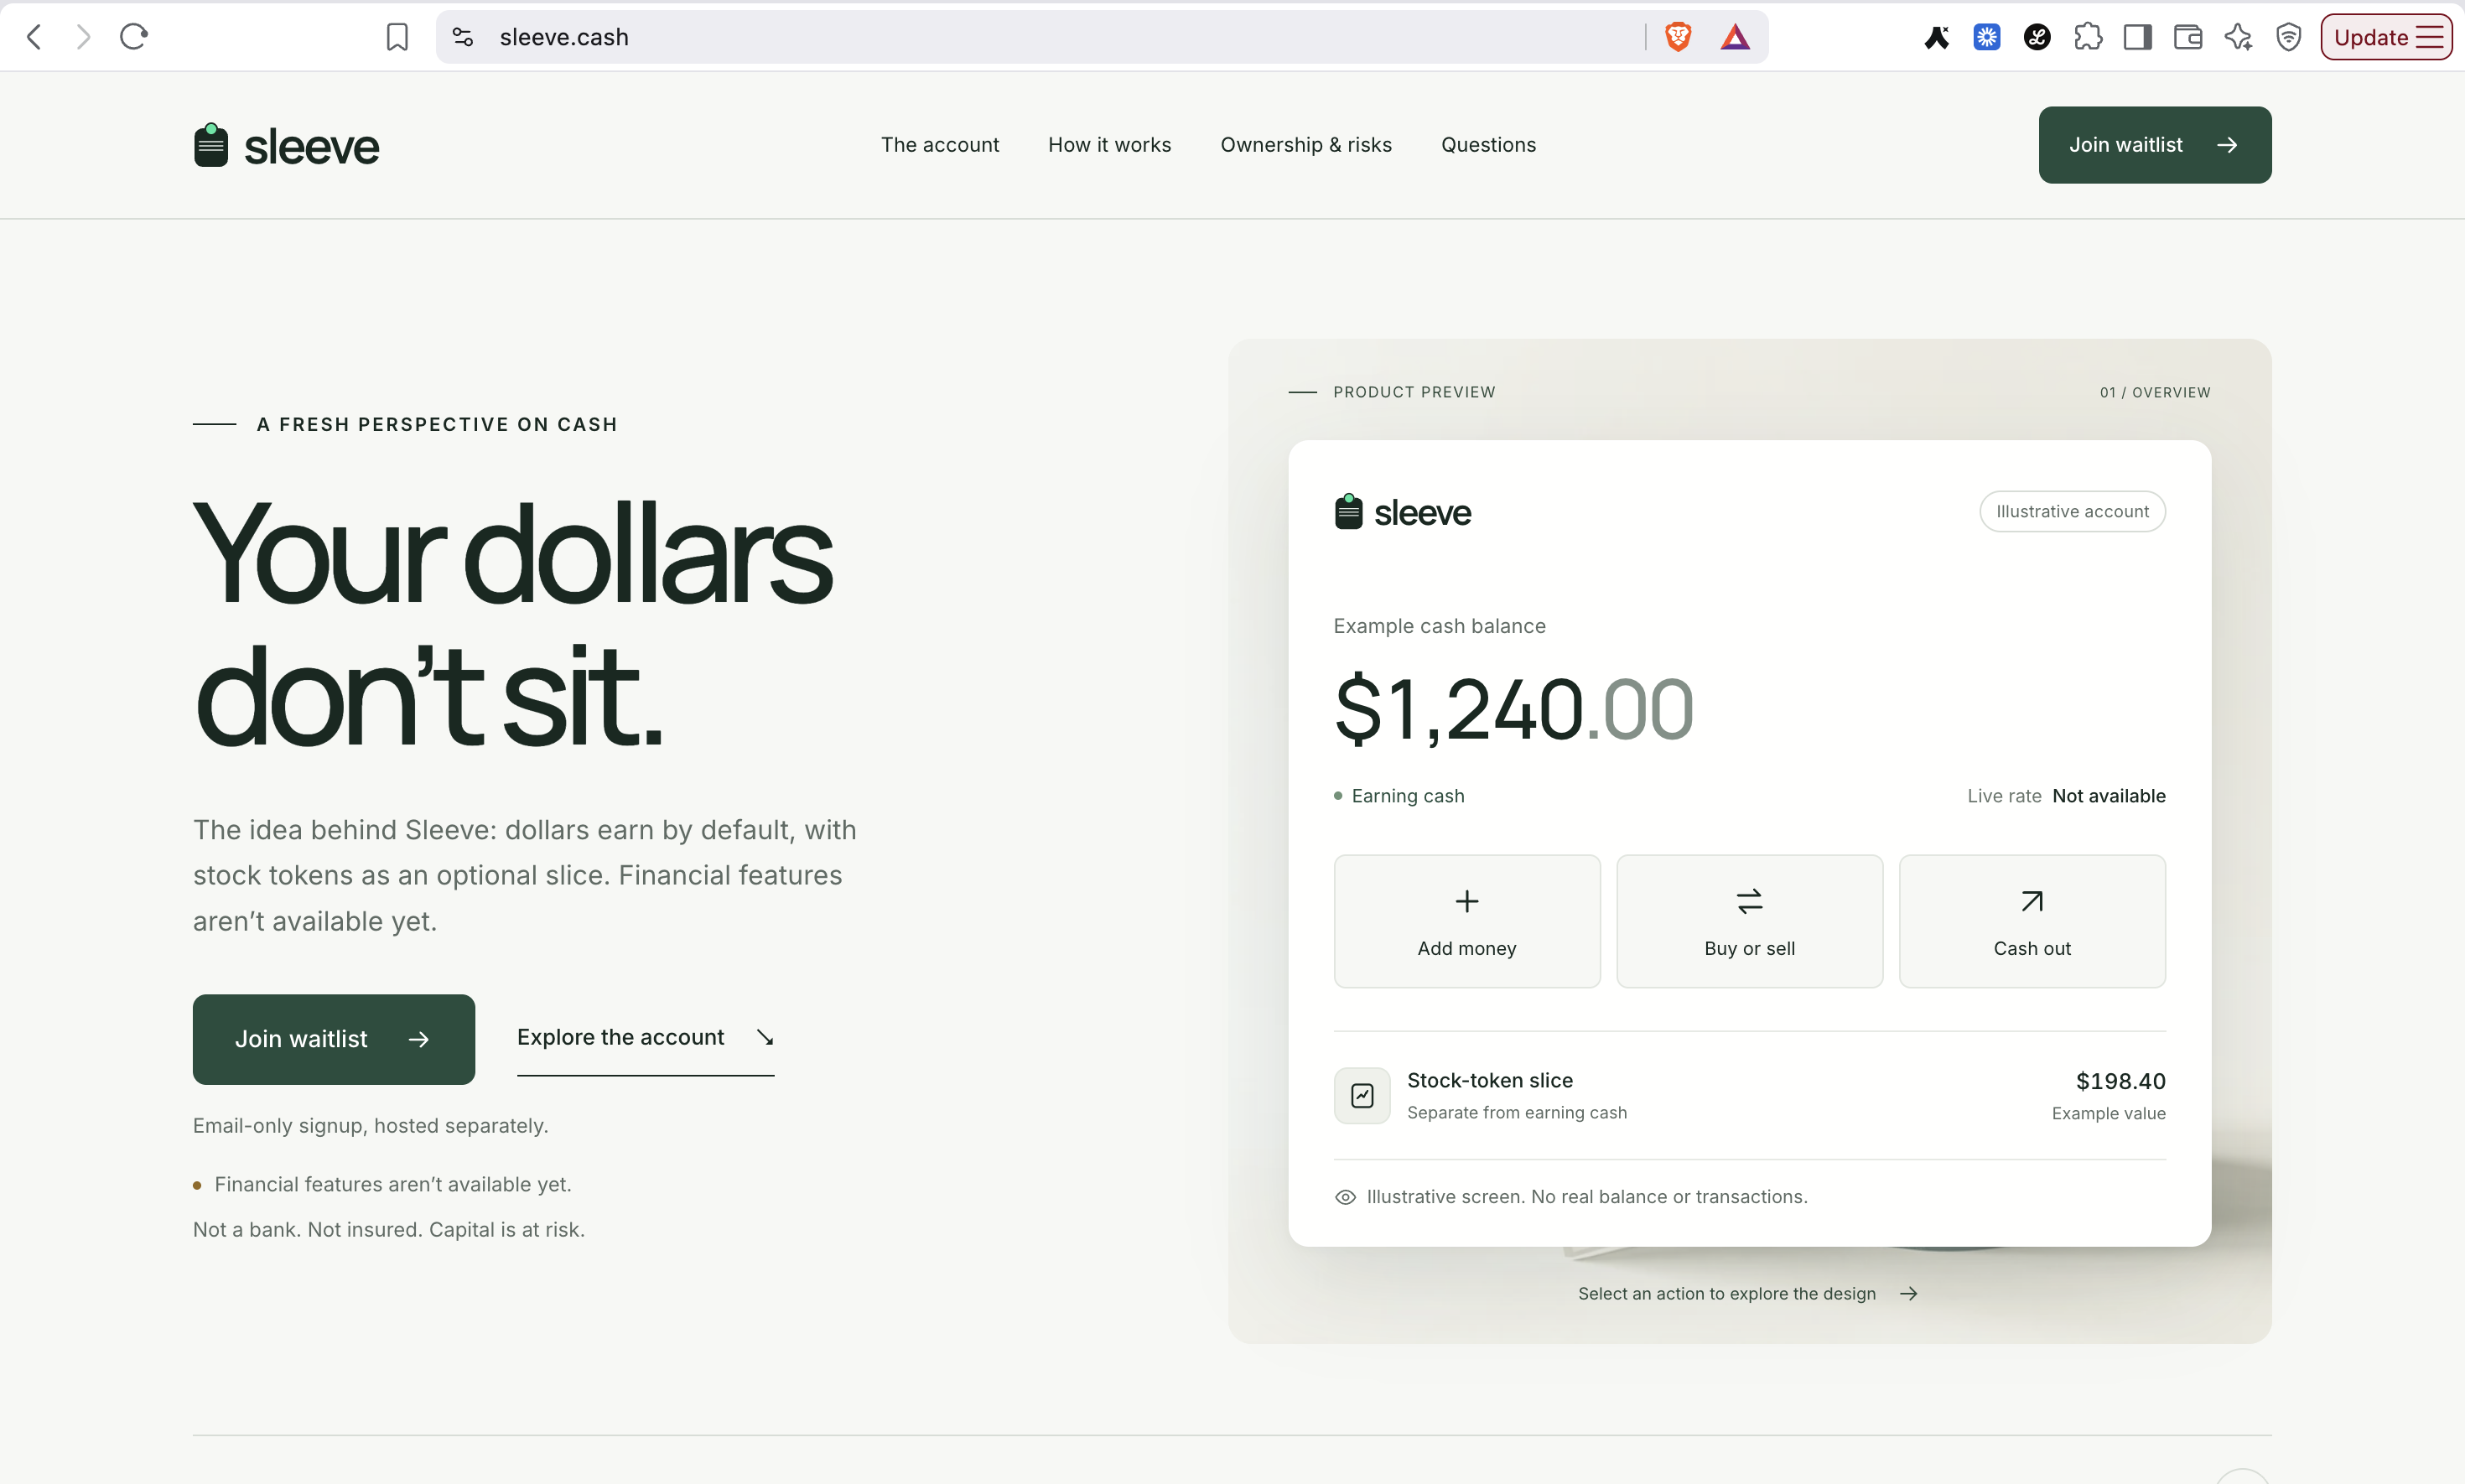Image resolution: width=2465 pixels, height=1484 pixels.
Task: Open site settings icon in the address bar
Action: [x=462, y=37]
